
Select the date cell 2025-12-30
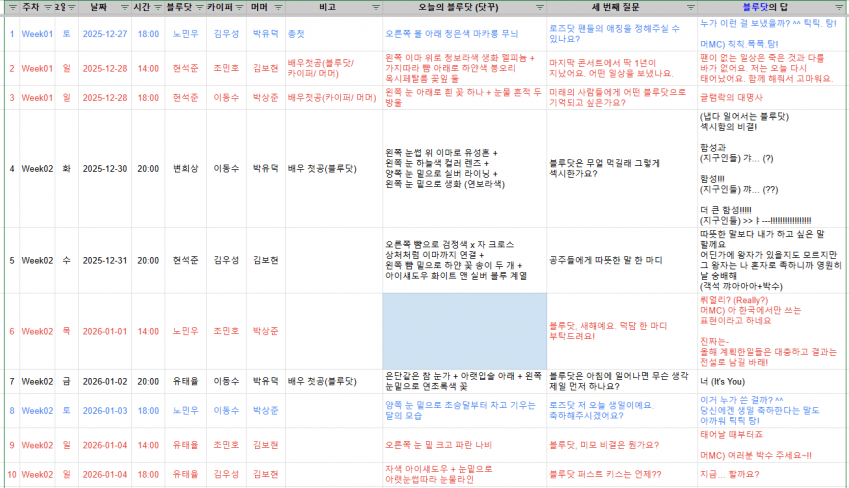point(105,169)
